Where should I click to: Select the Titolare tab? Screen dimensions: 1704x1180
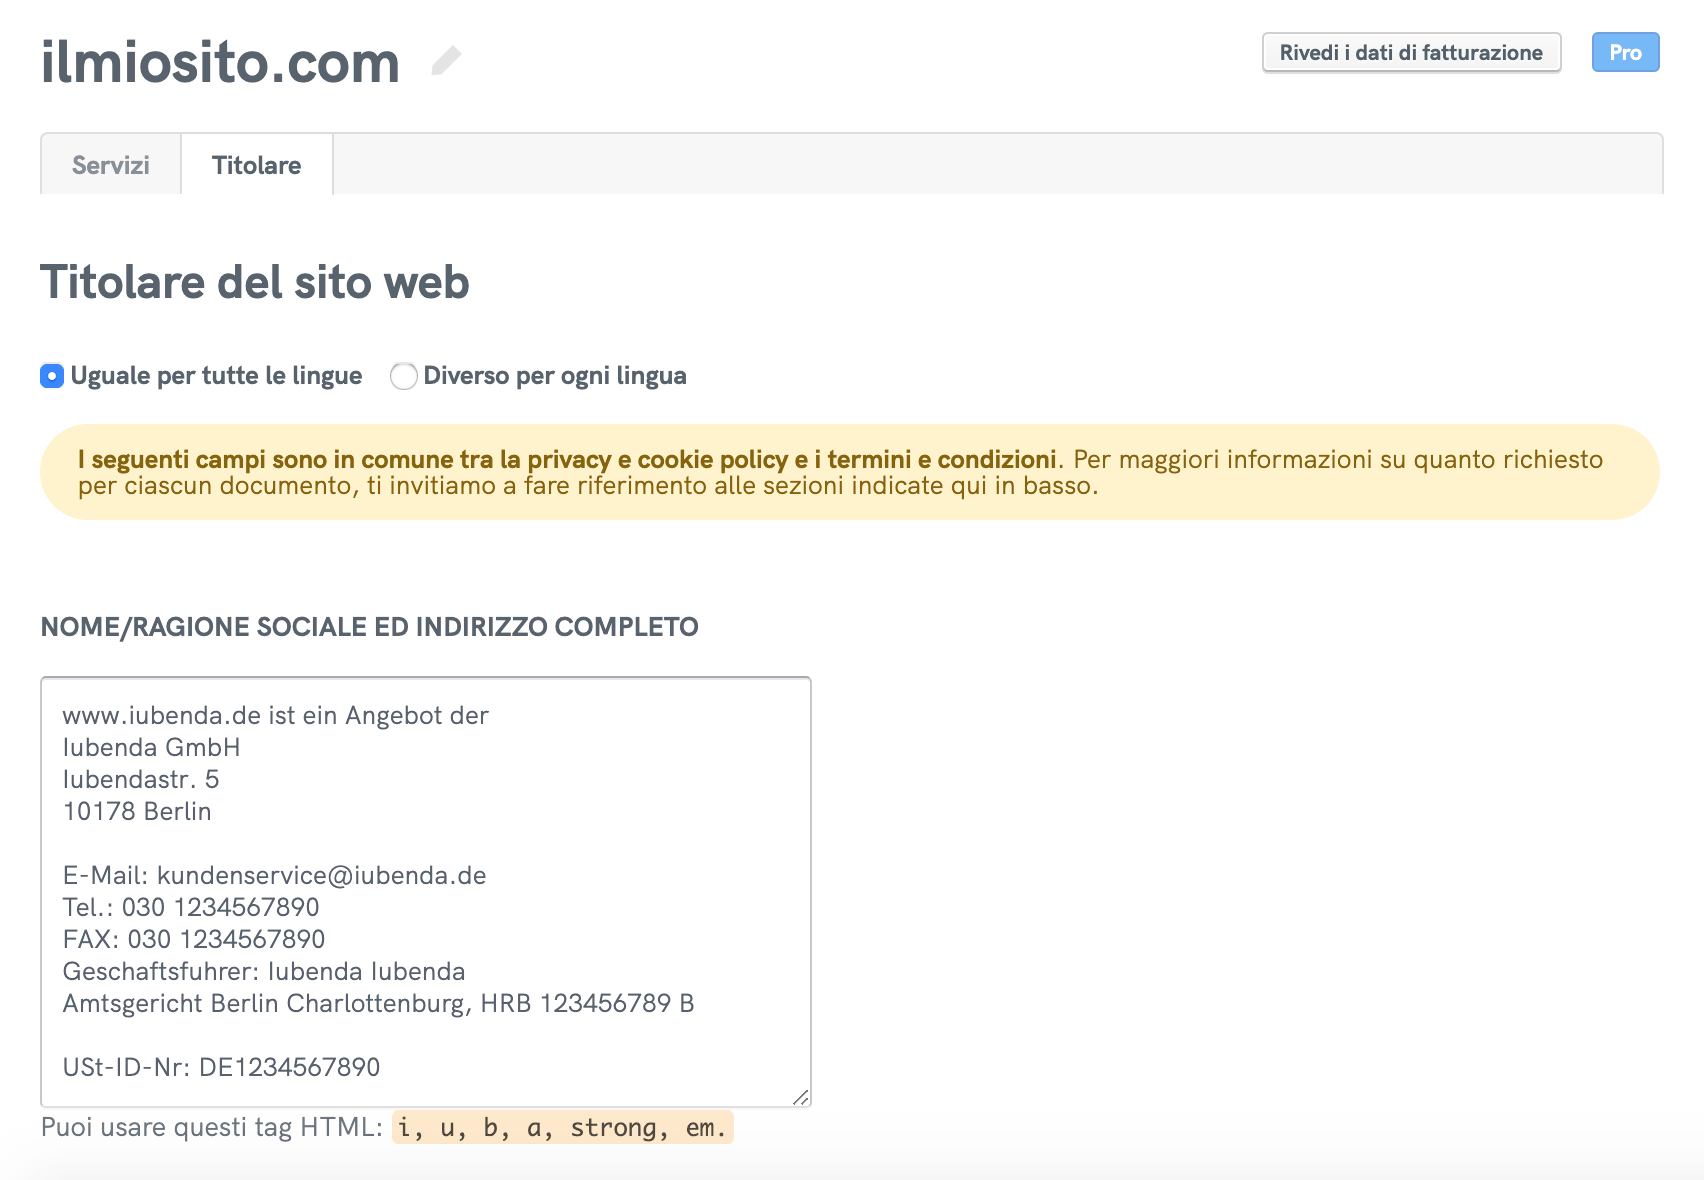(256, 165)
